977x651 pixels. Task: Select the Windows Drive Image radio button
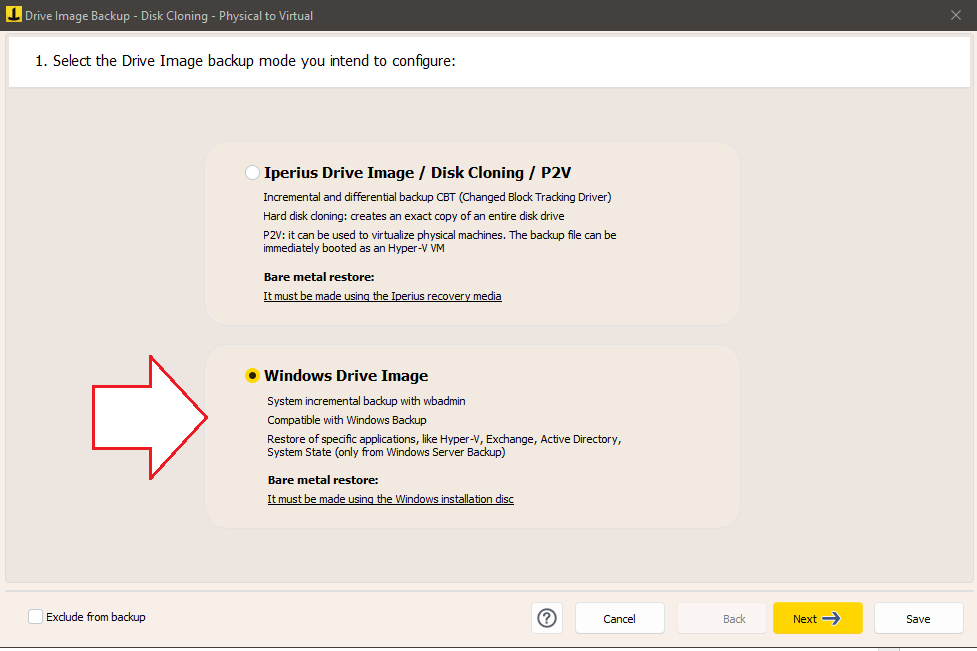(x=252, y=376)
